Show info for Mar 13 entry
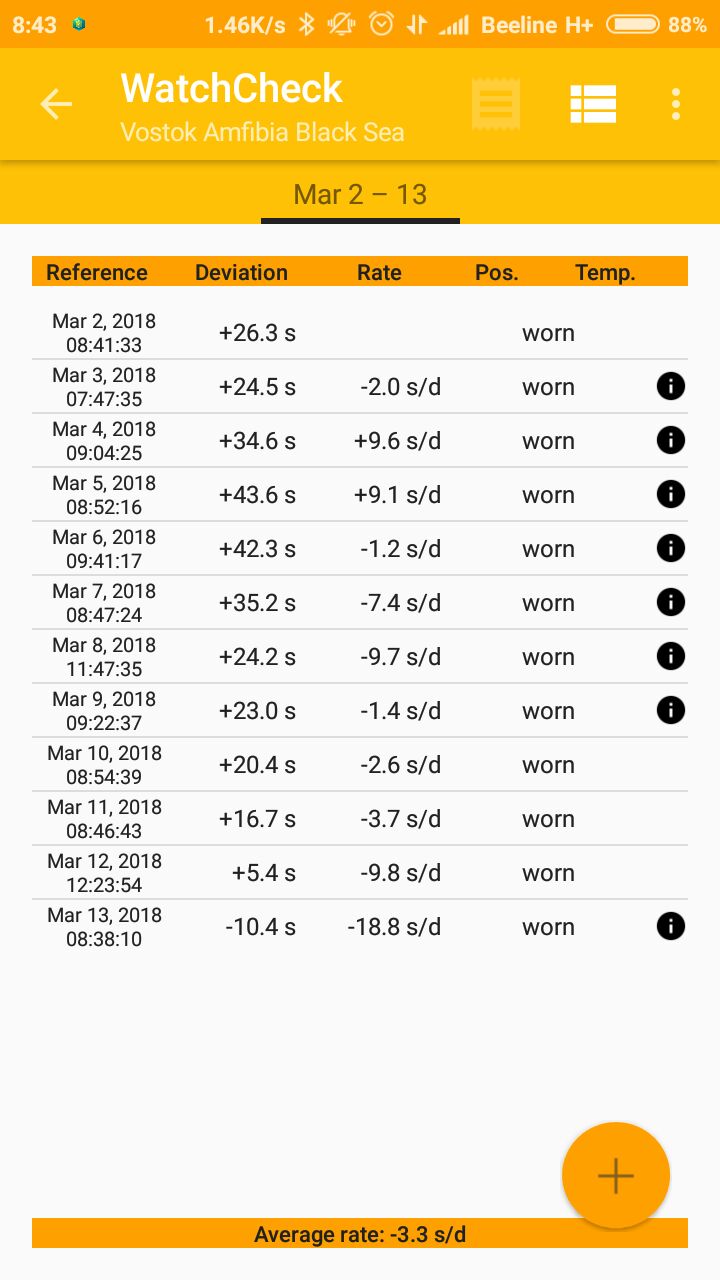 [x=671, y=927]
